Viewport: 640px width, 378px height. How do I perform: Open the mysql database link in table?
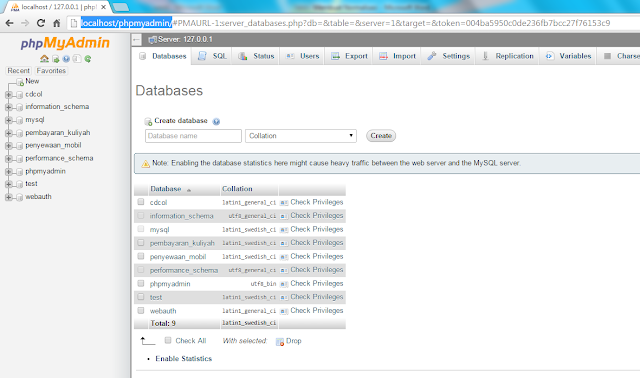(x=160, y=230)
